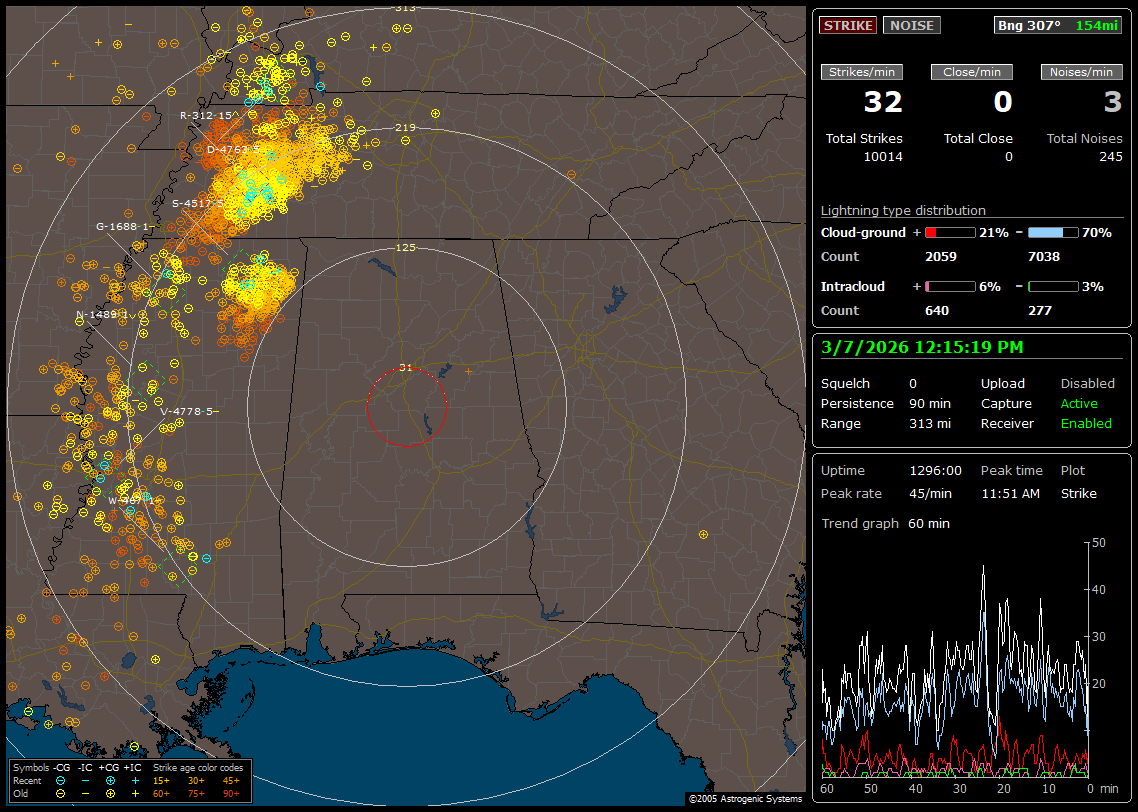Viewport: 1138px width, 812px height.
Task: Select the Bng 307° 154mi bearing readout
Action: click(x=1058, y=26)
